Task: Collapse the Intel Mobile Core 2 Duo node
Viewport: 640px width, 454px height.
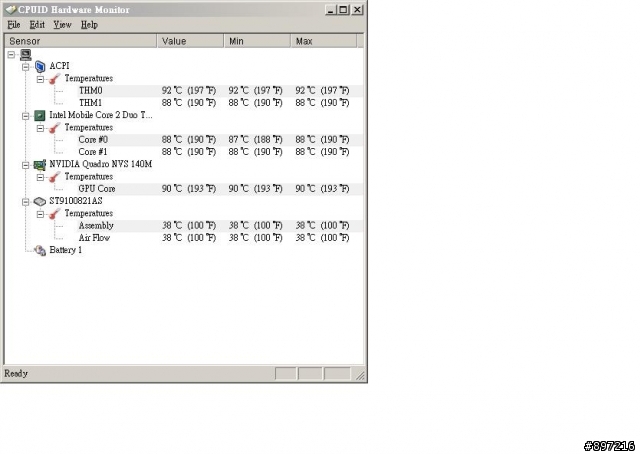Action: [26, 116]
